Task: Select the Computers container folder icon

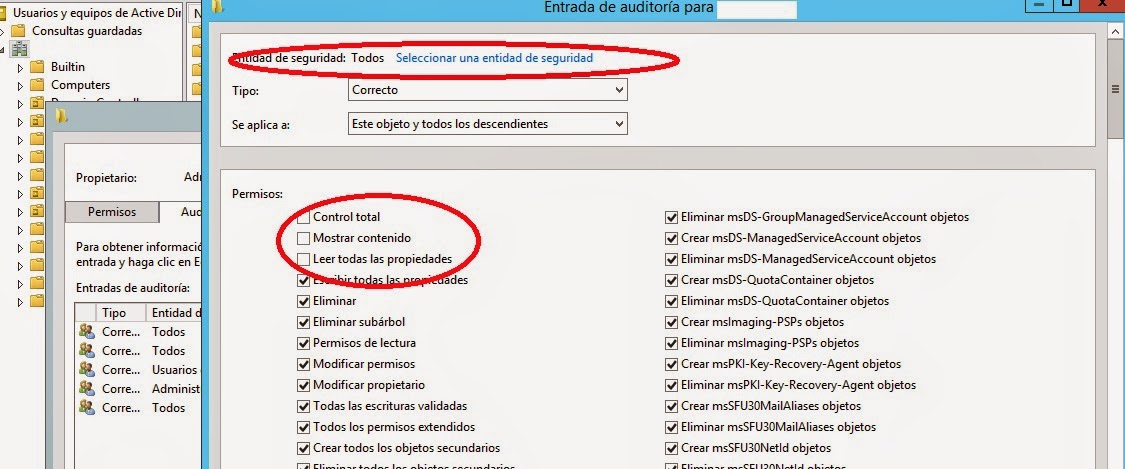Action: (x=37, y=85)
